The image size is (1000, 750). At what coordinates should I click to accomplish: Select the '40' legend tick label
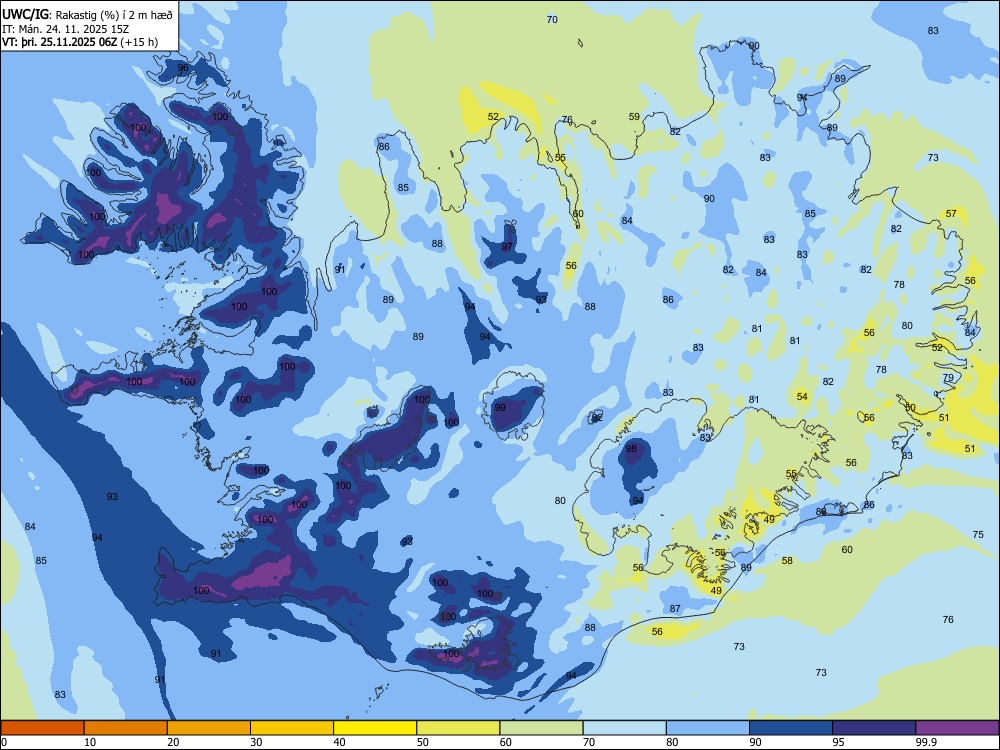[340, 742]
